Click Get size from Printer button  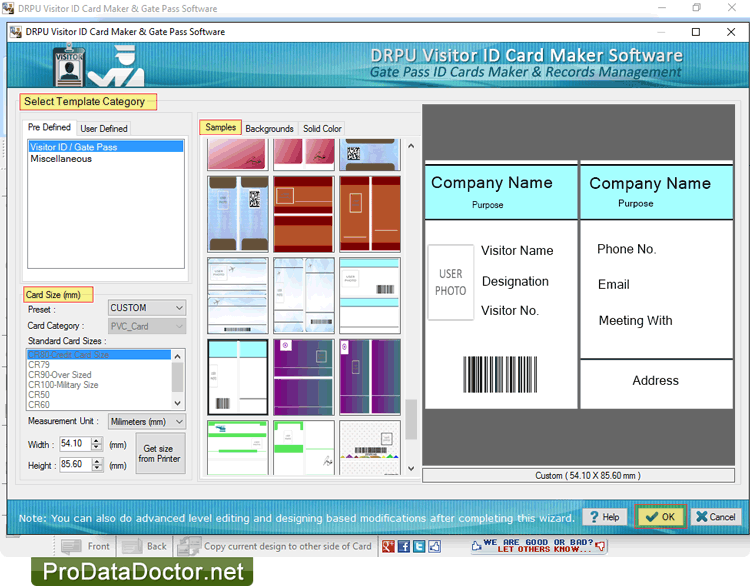pos(160,453)
